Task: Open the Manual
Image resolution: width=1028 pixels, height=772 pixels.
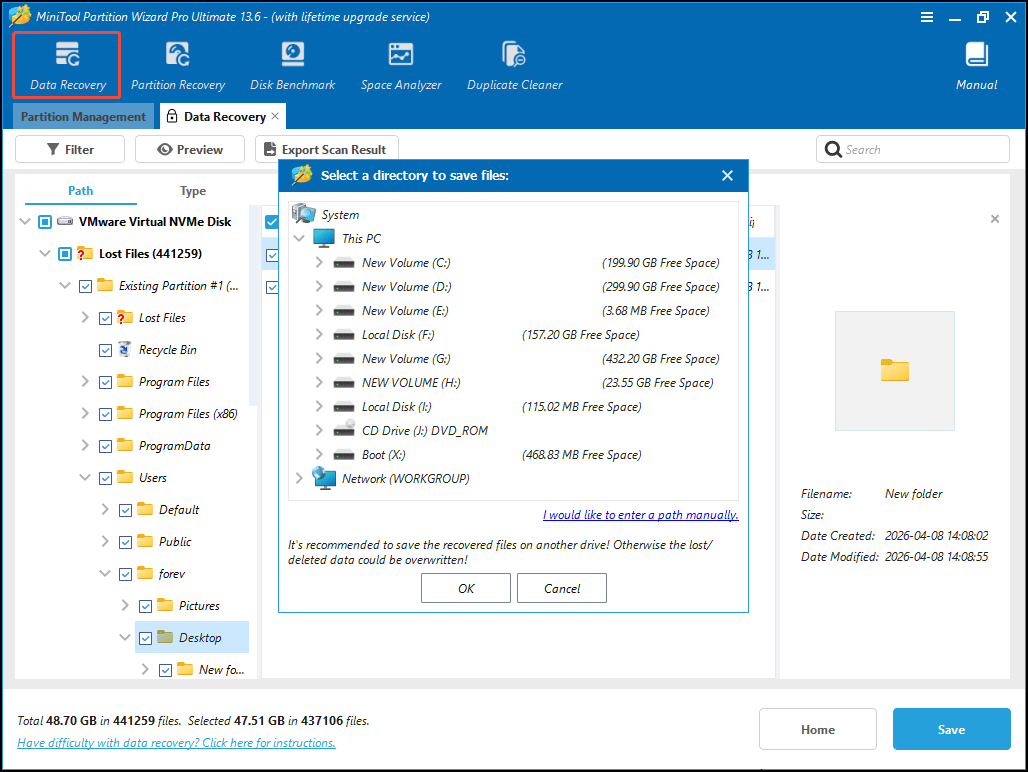Action: click(975, 62)
